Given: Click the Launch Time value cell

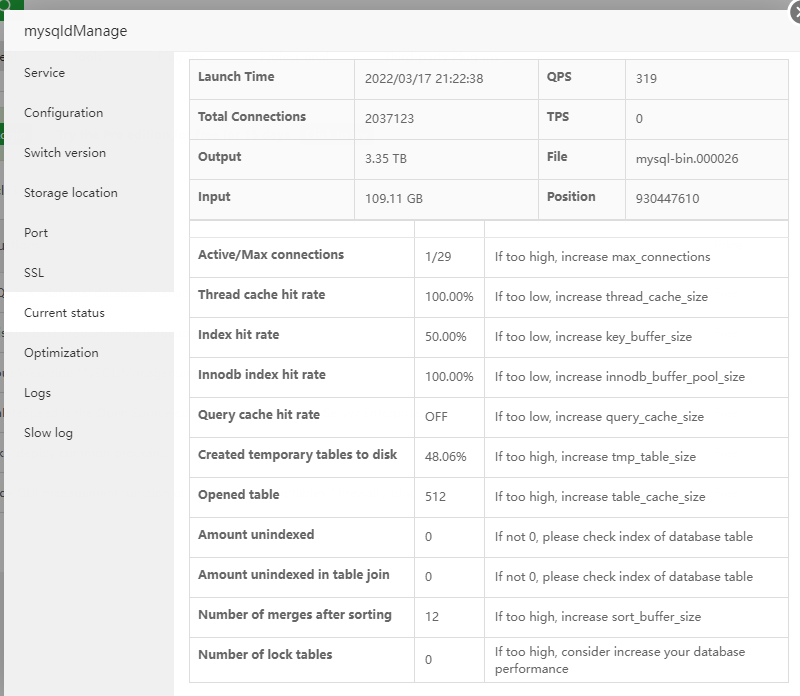Looking at the screenshot, I should tap(424, 79).
